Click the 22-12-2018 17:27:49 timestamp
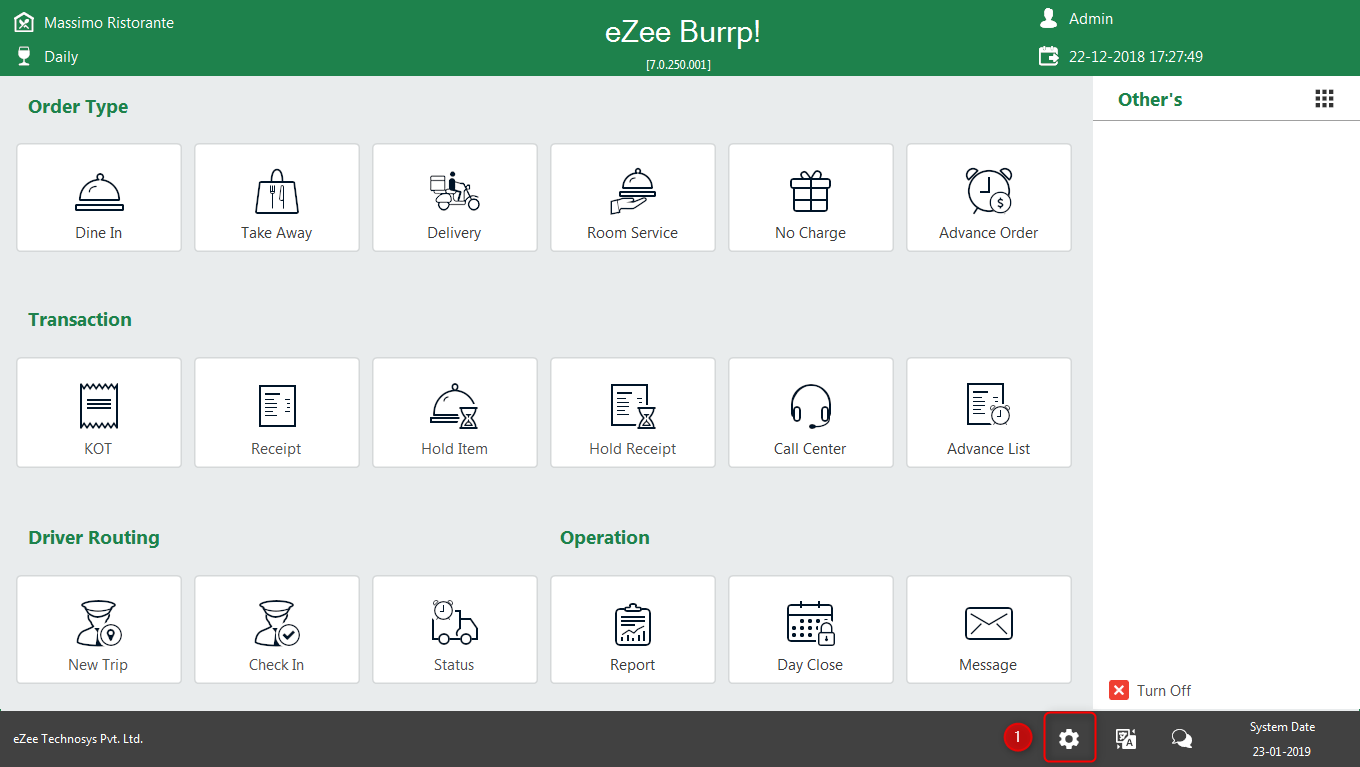 pos(1136,57)
